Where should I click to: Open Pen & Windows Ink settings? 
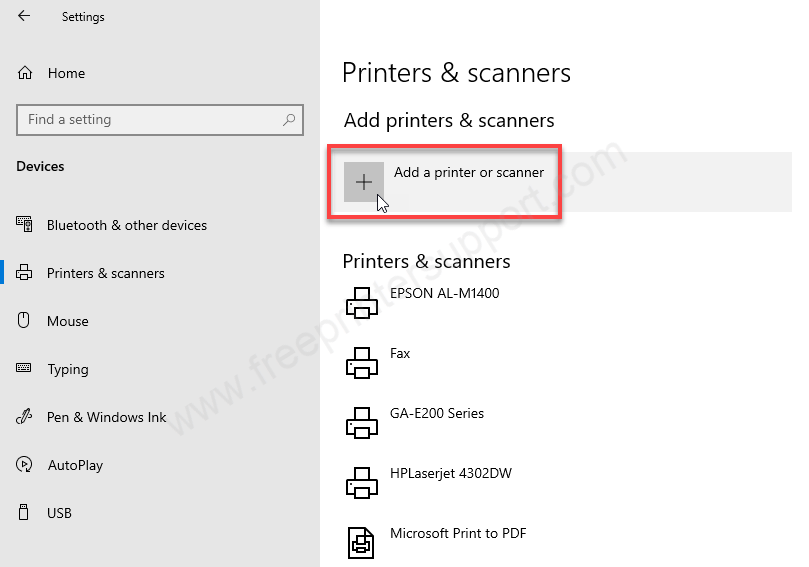(106, 417)
